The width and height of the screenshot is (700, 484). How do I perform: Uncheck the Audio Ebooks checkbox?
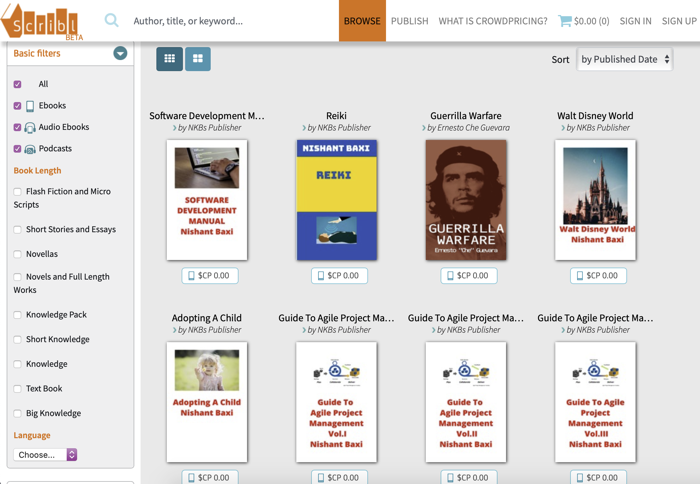click(17, 127)
